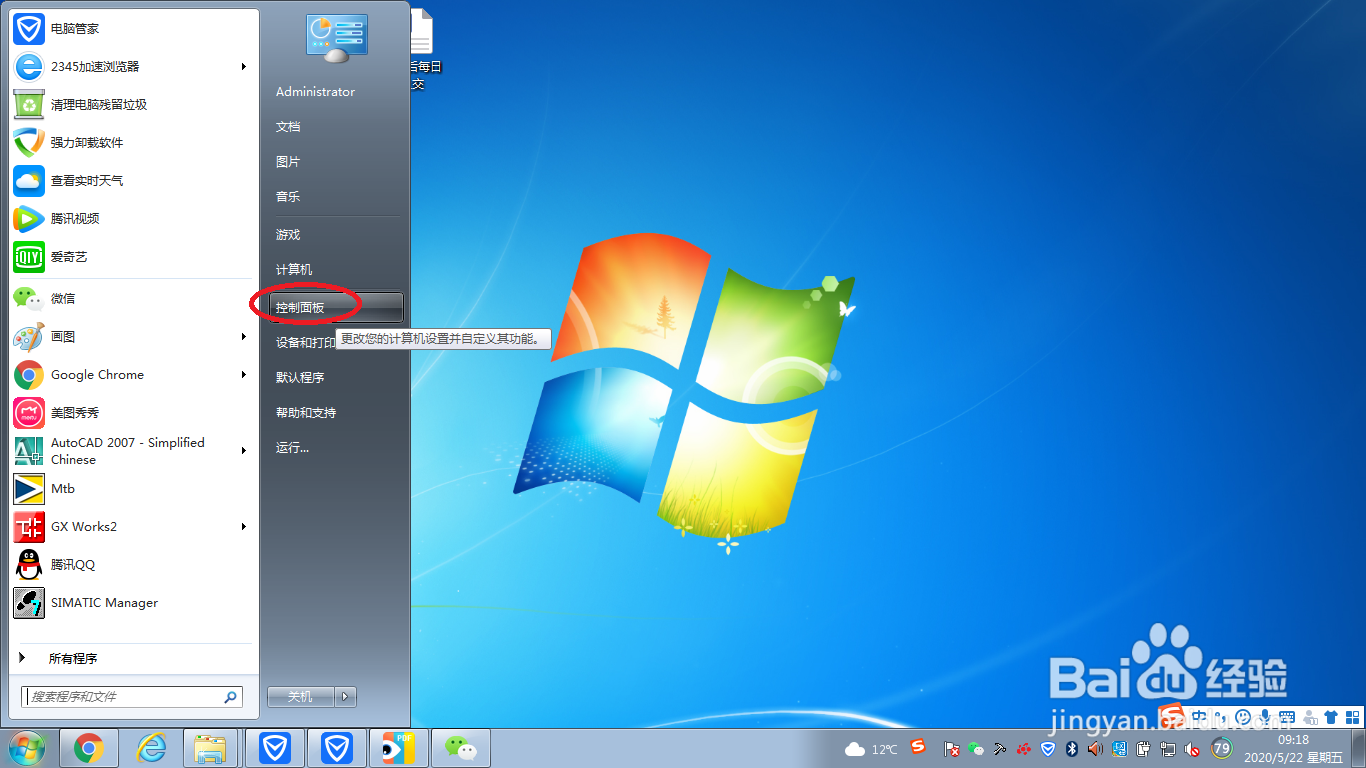
Task: Click the 关机 (Shut down) button
Action: pos(301,697)
